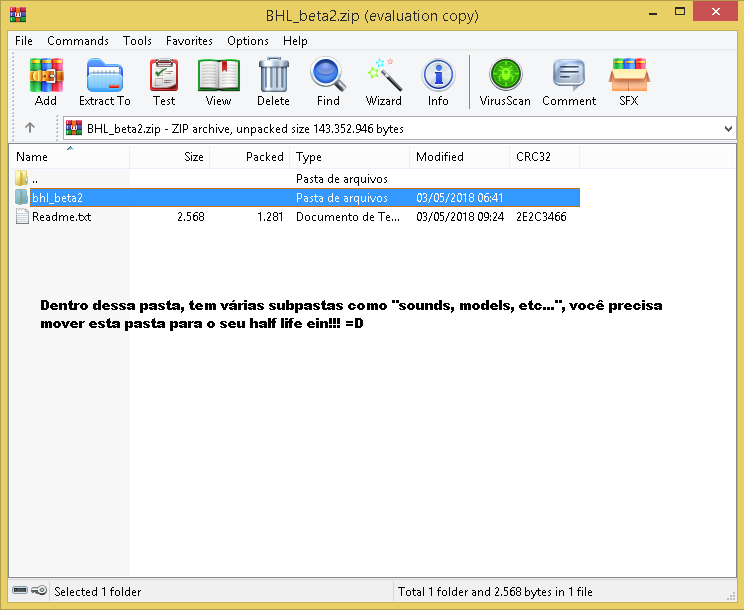744x610 pixels.
Task: Sort by the CRC32 column header
Action: (x=544, y=157)
